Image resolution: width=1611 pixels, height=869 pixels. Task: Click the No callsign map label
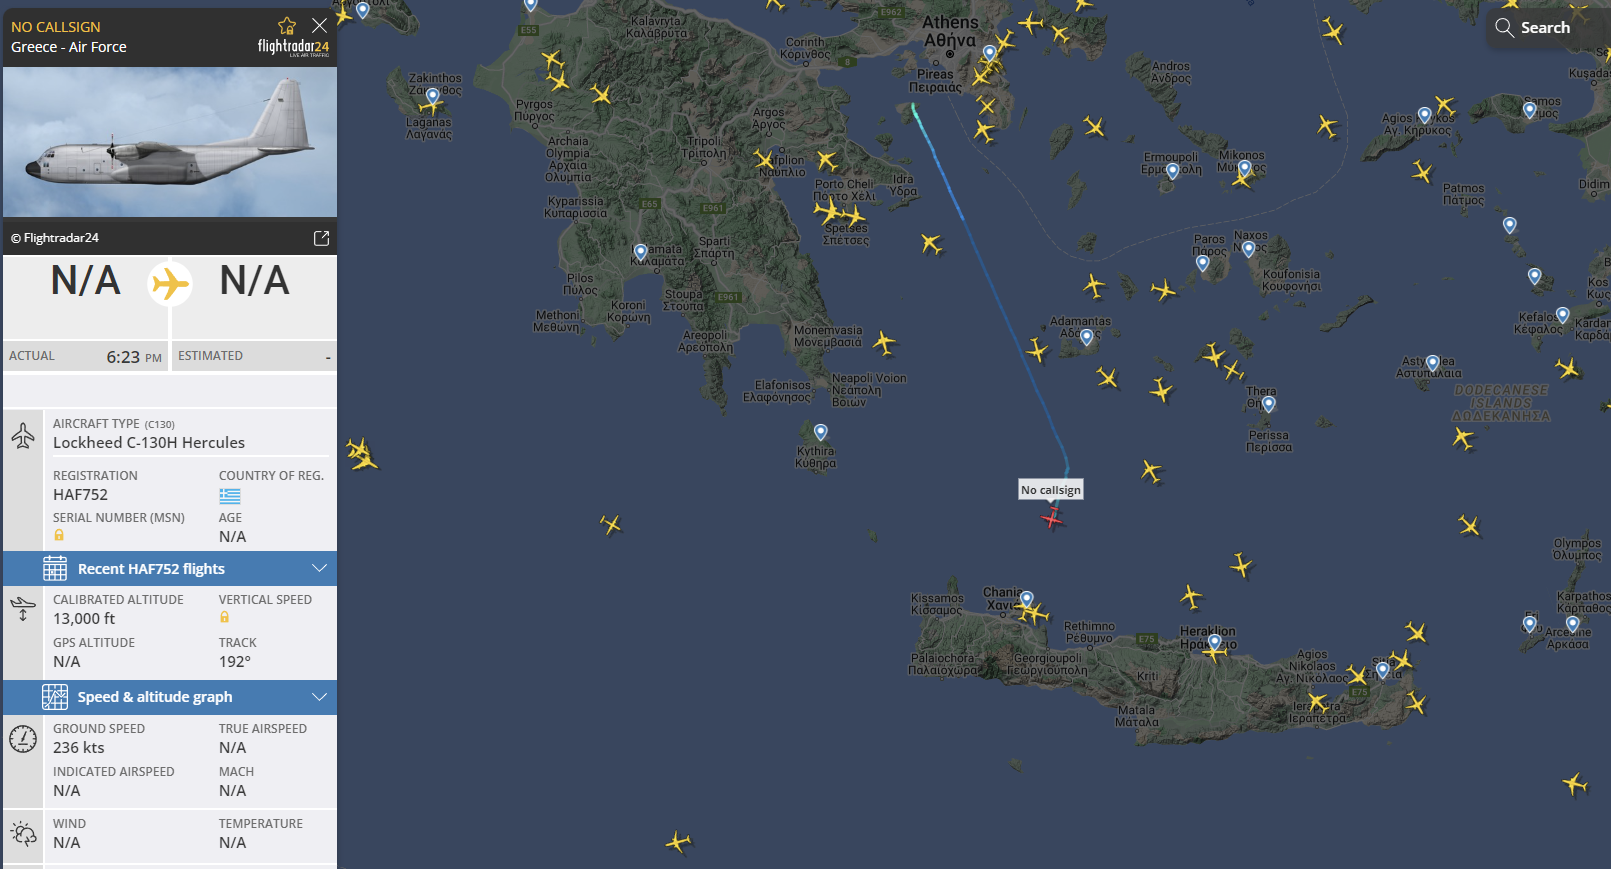1051,490
